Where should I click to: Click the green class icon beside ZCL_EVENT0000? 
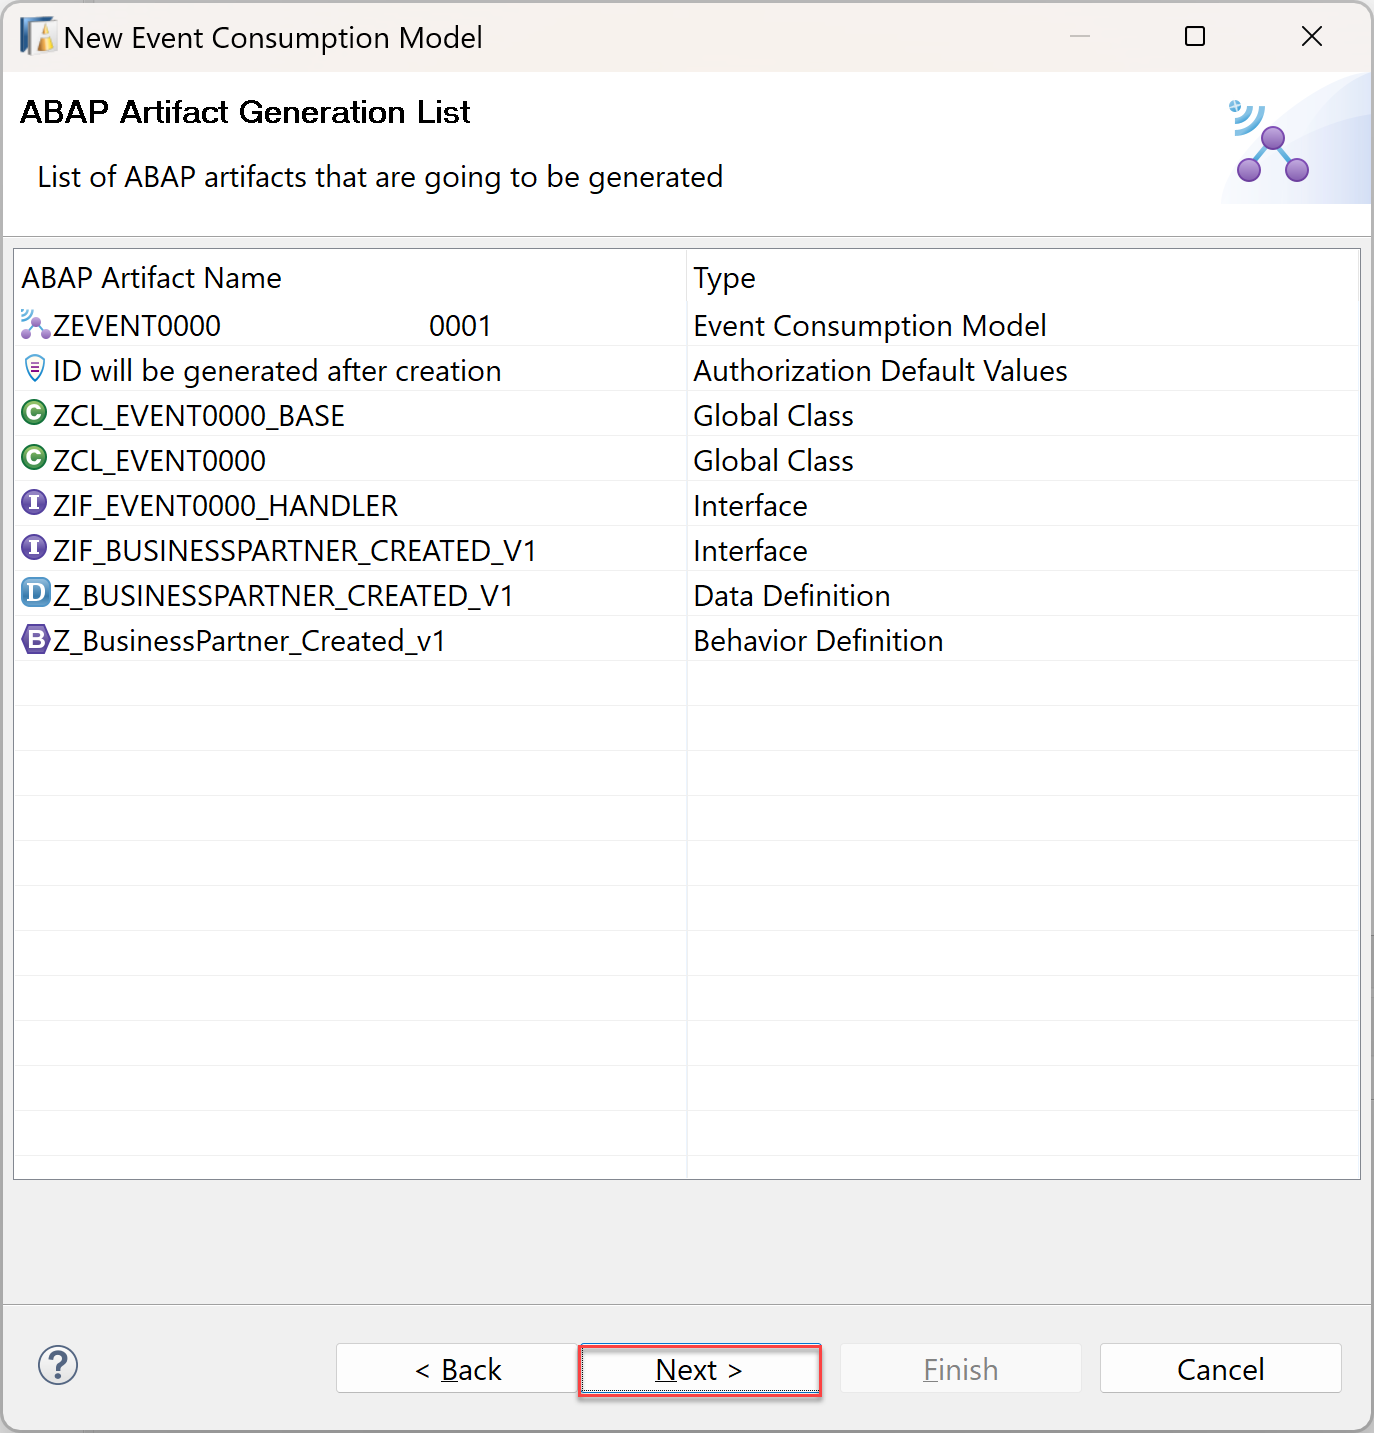point(34,457)
